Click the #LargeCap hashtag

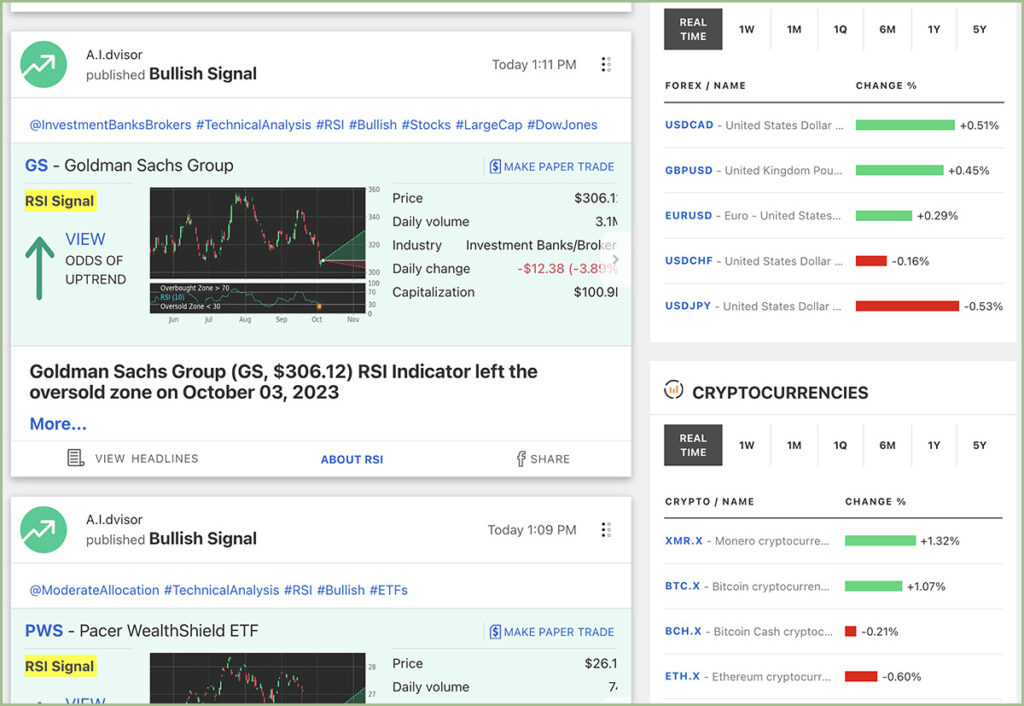coord(488,125)
